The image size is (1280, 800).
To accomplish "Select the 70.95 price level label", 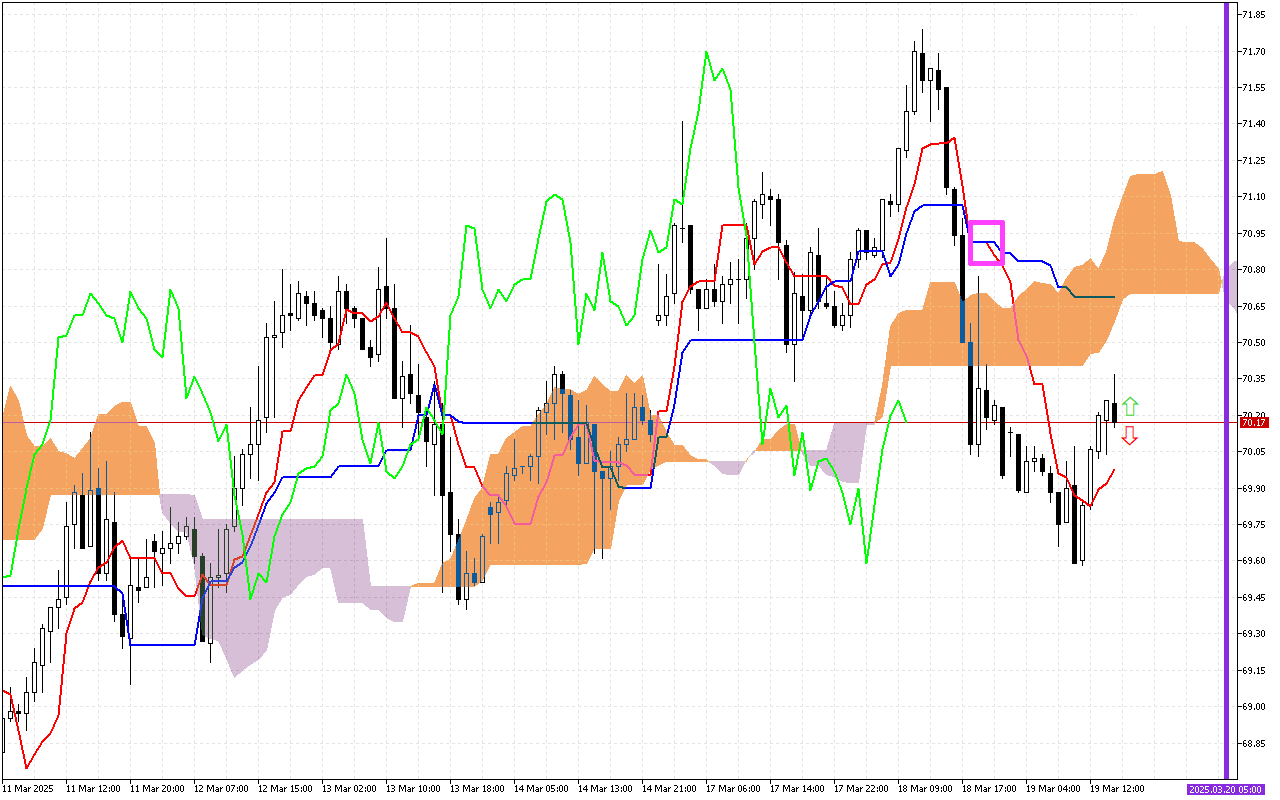I will point(1253,233).
